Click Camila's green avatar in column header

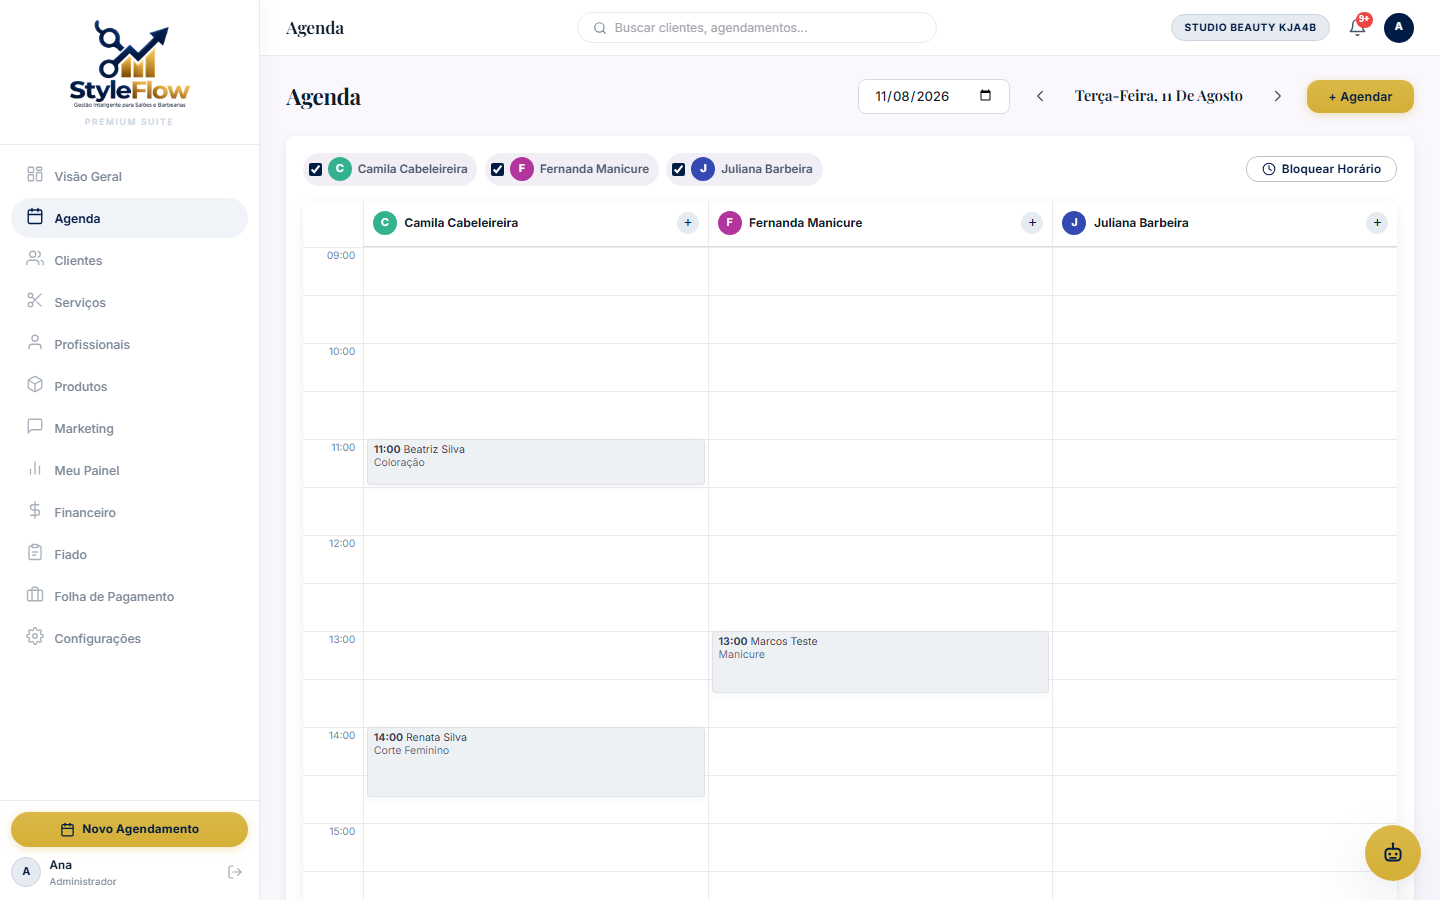385,223
